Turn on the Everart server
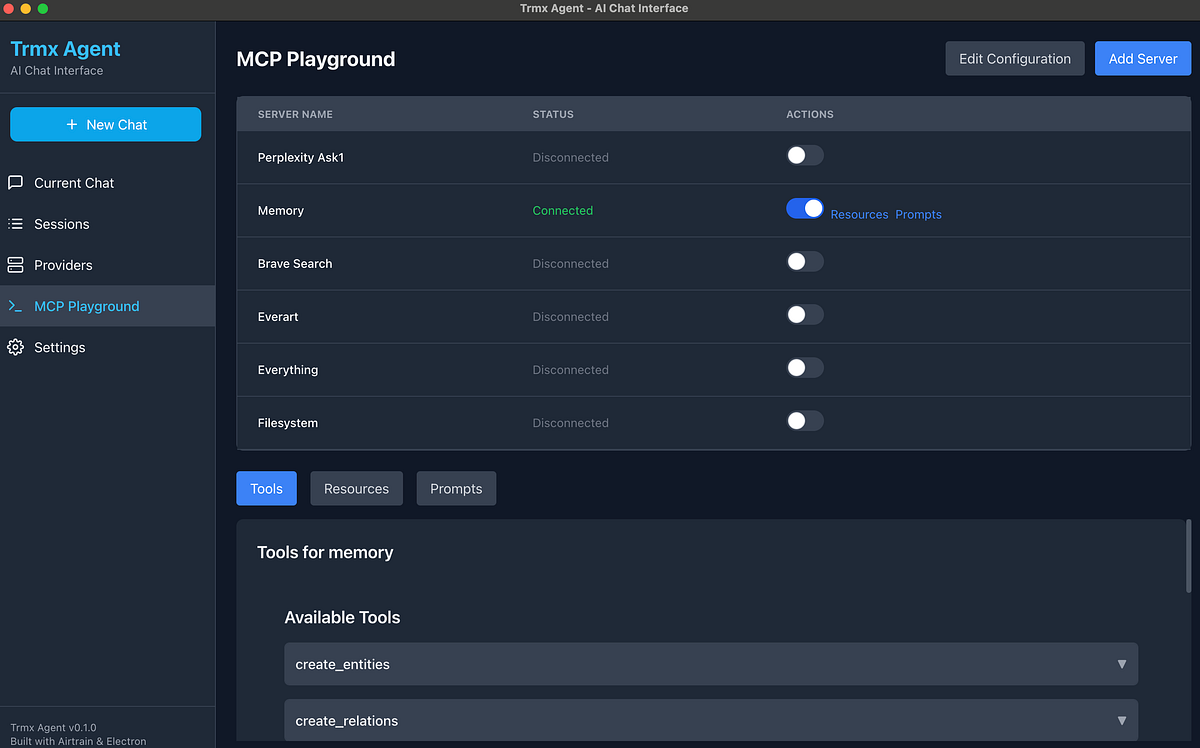 pos(805,314)
